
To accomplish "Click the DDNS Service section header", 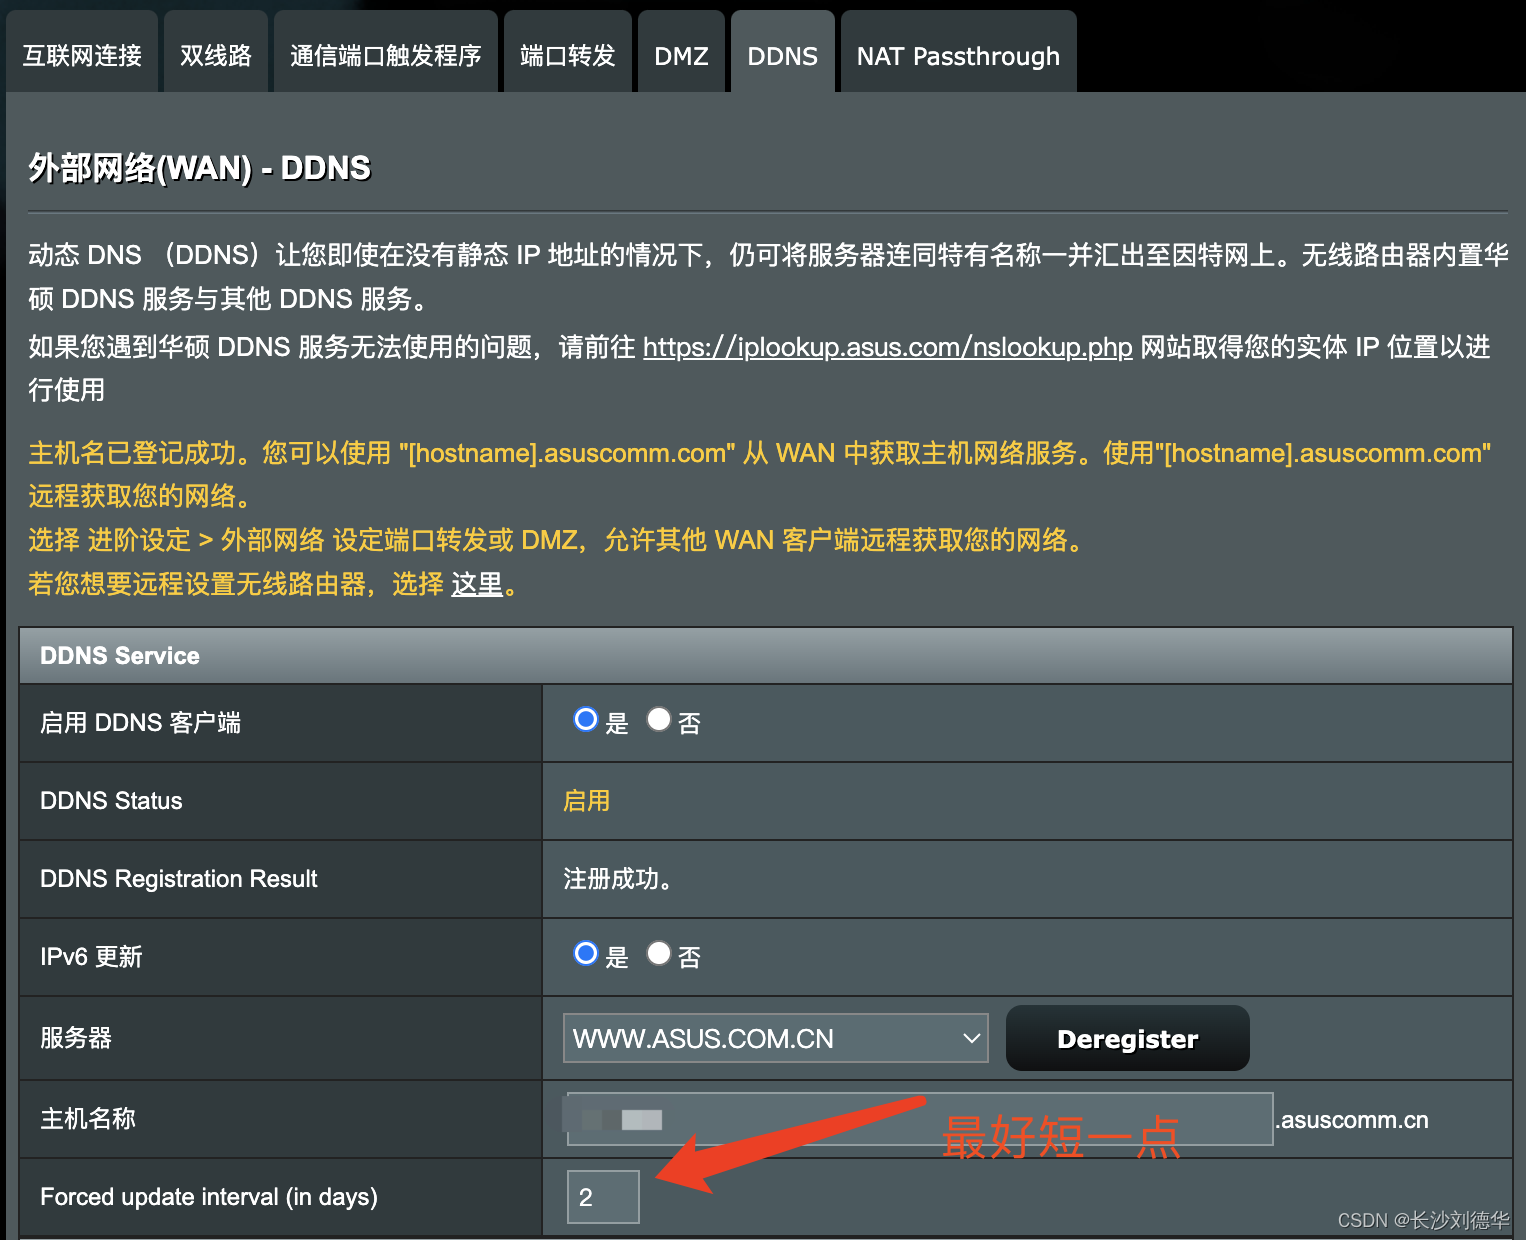I will coord(766,656).
